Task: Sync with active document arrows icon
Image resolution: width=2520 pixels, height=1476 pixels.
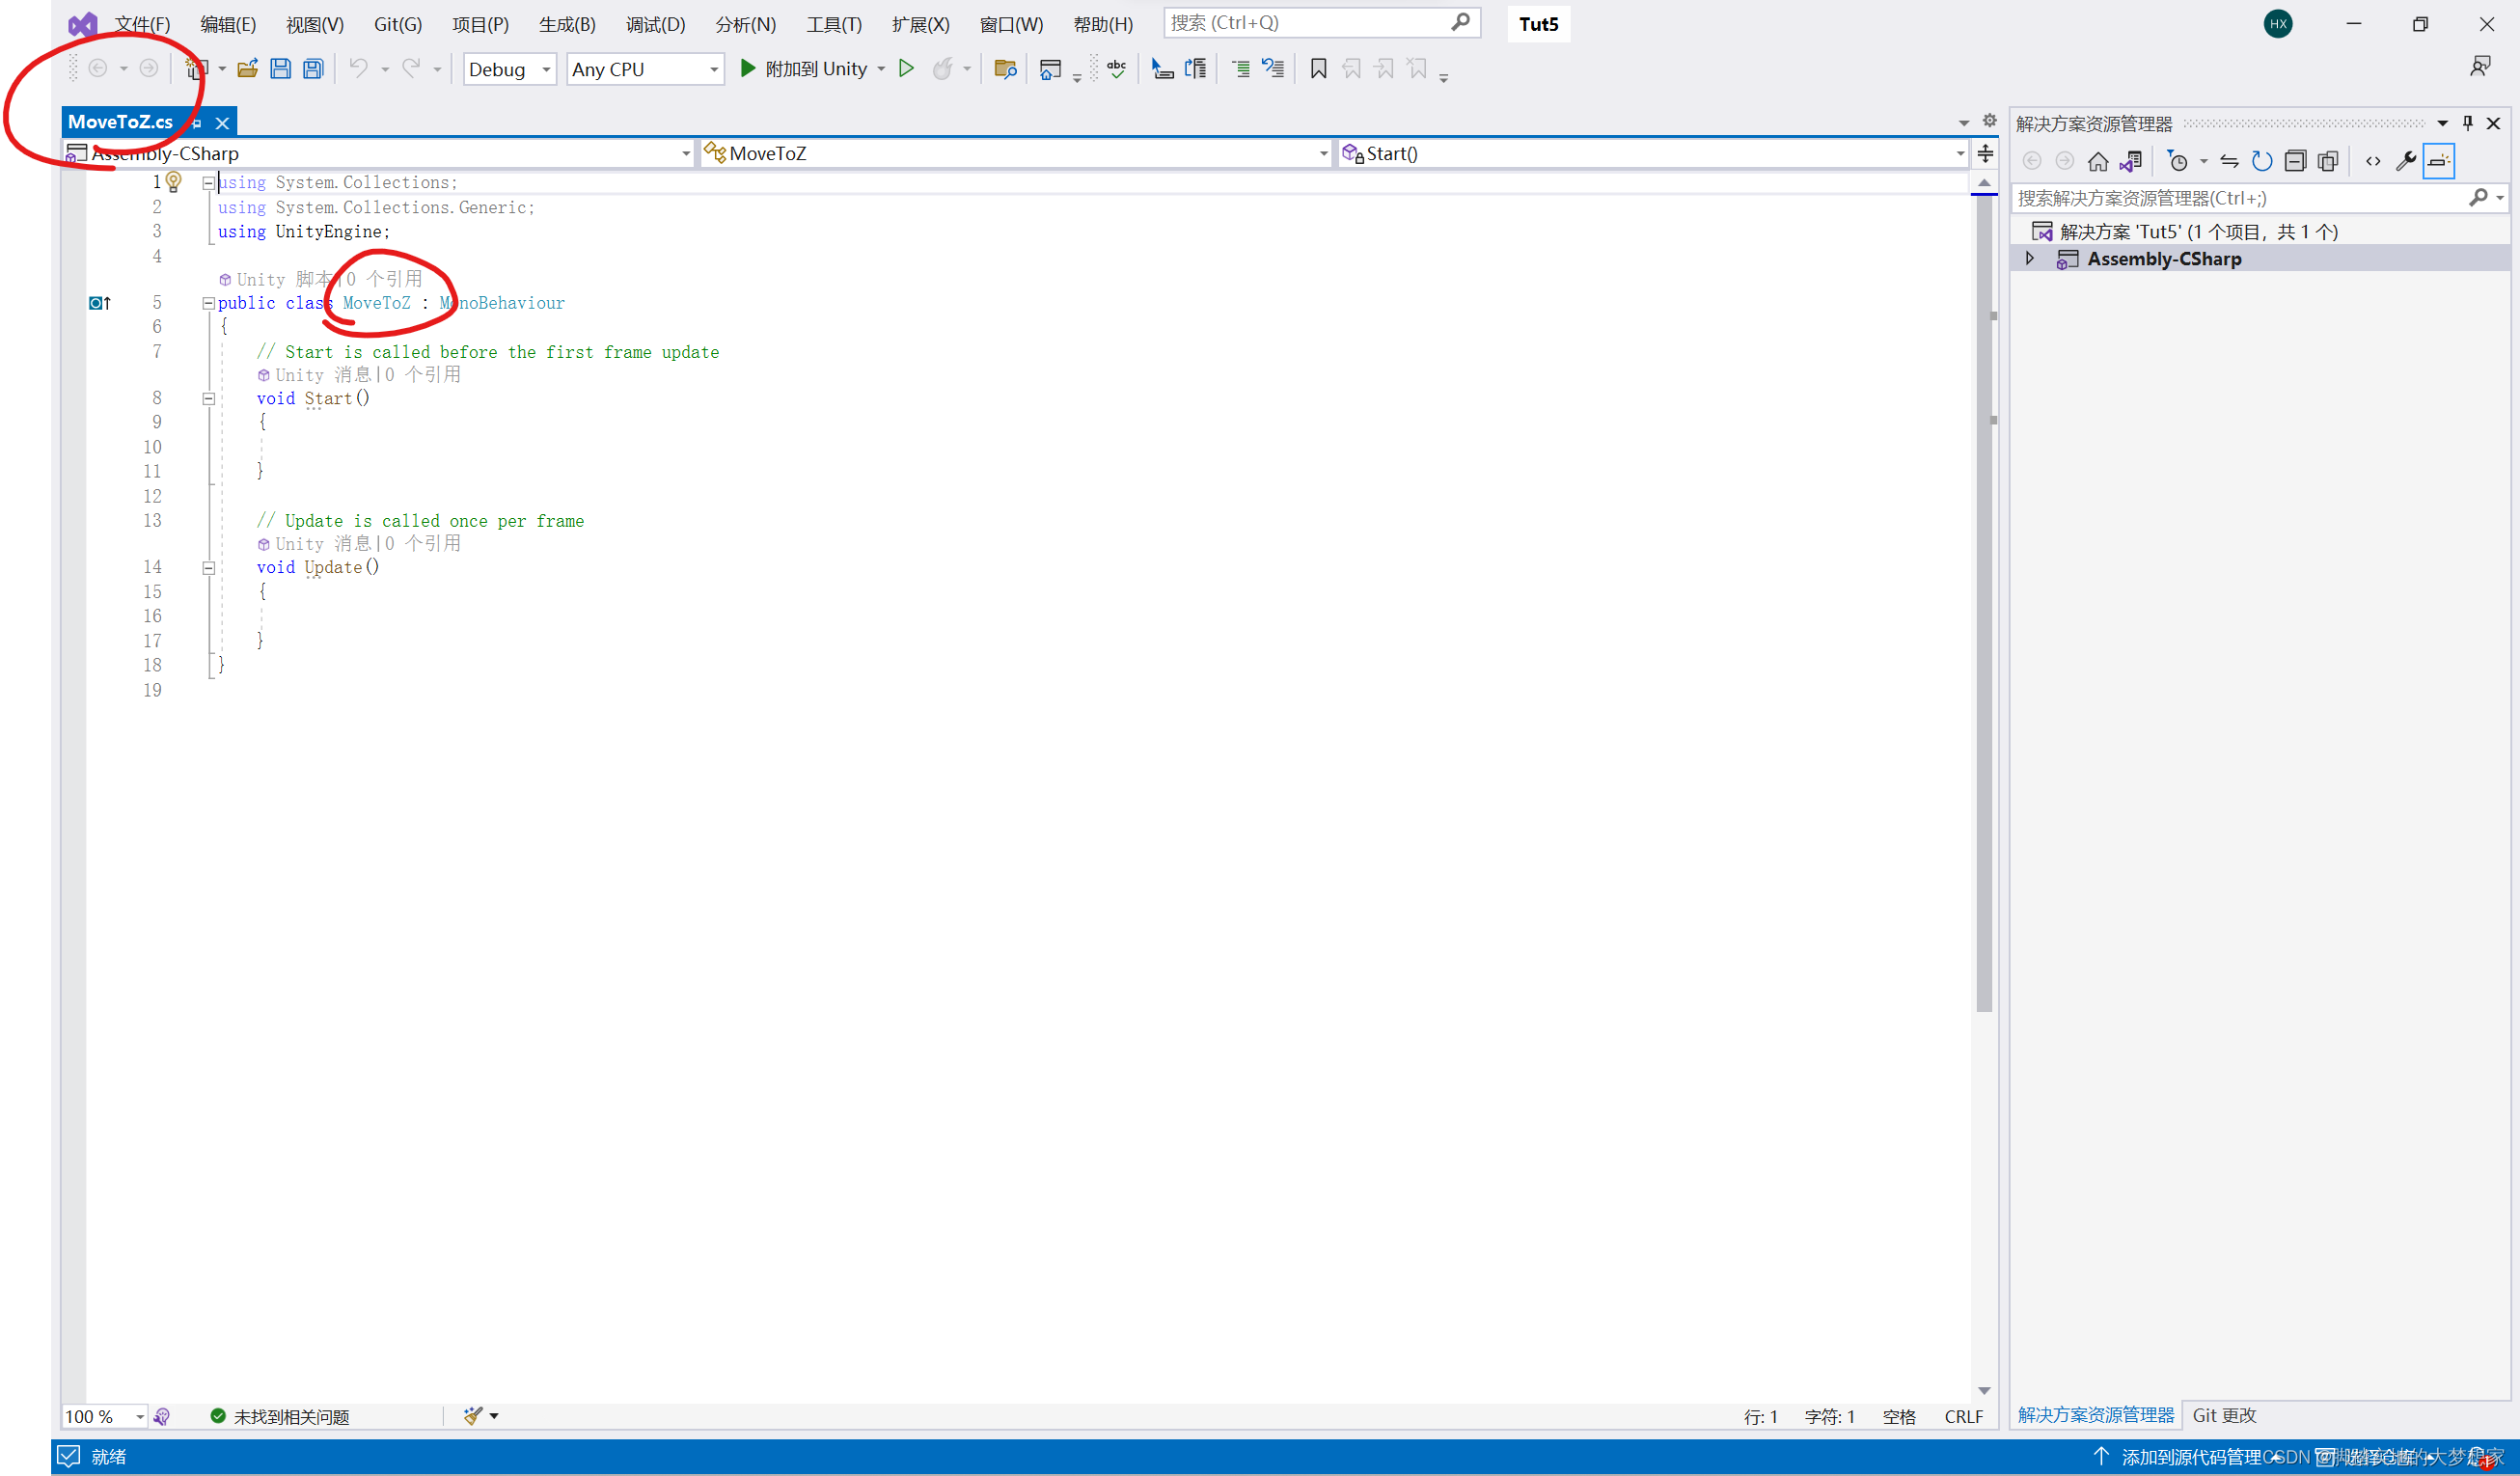Action: pos(2229,161)
